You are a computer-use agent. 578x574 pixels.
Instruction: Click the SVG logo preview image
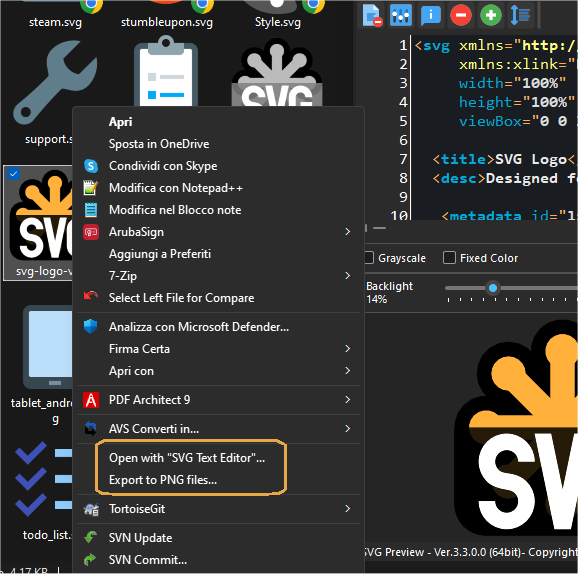pos(516,428)
